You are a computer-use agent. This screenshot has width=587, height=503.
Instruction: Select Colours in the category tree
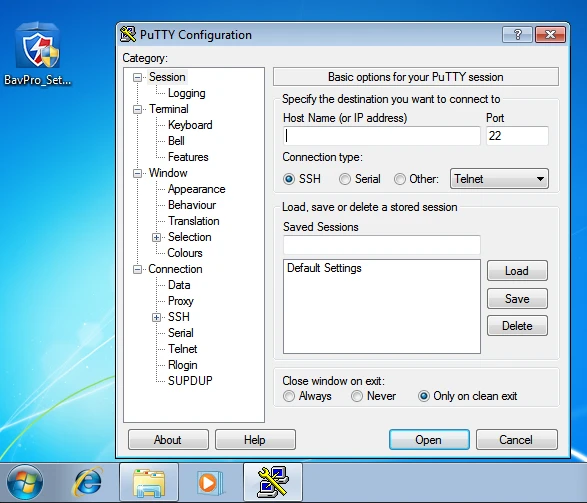pos(185,253)
